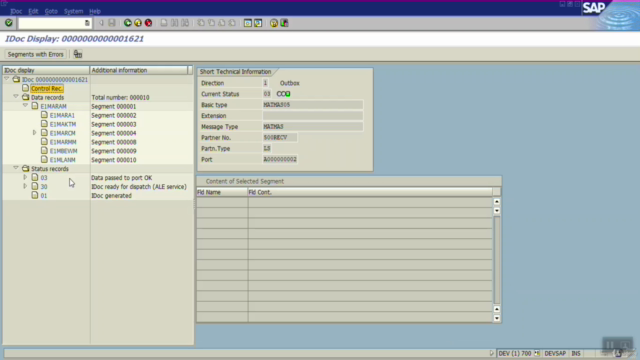Click the segment table top scroll-up arrow
This screenshot has height=360, width=640.
(497, 202)
